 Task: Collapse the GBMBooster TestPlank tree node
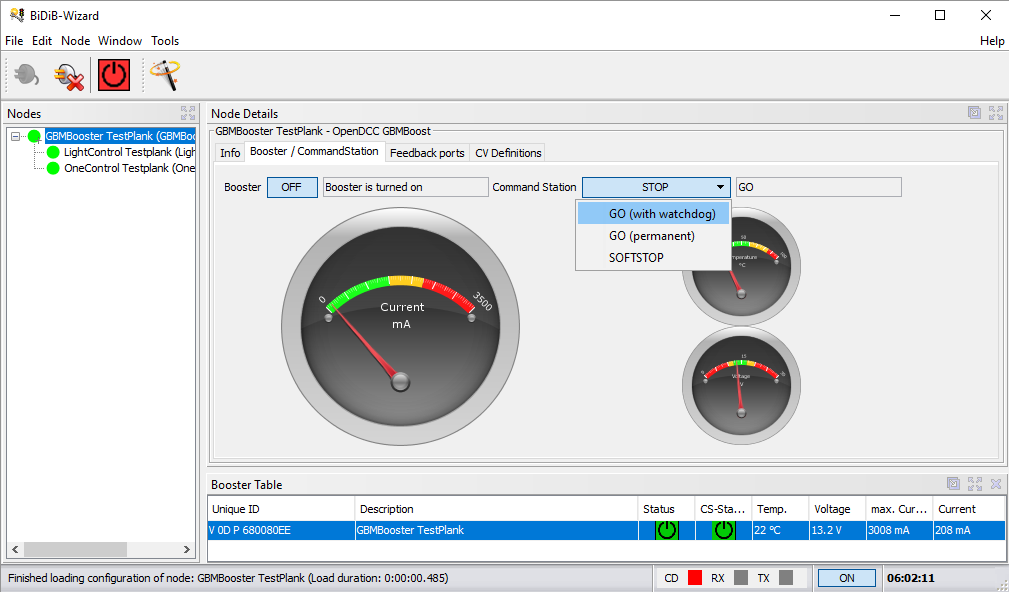coord(15,136)
